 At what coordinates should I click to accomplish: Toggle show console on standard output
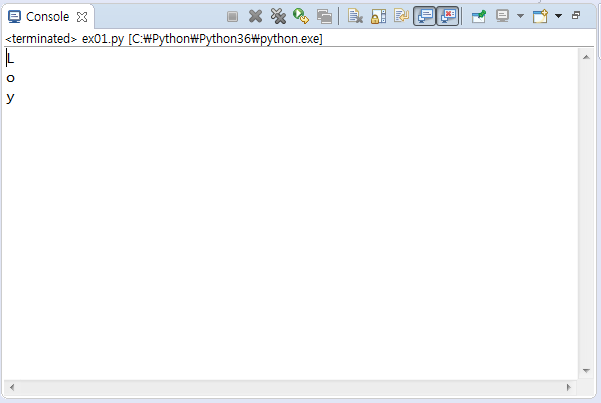424,16
